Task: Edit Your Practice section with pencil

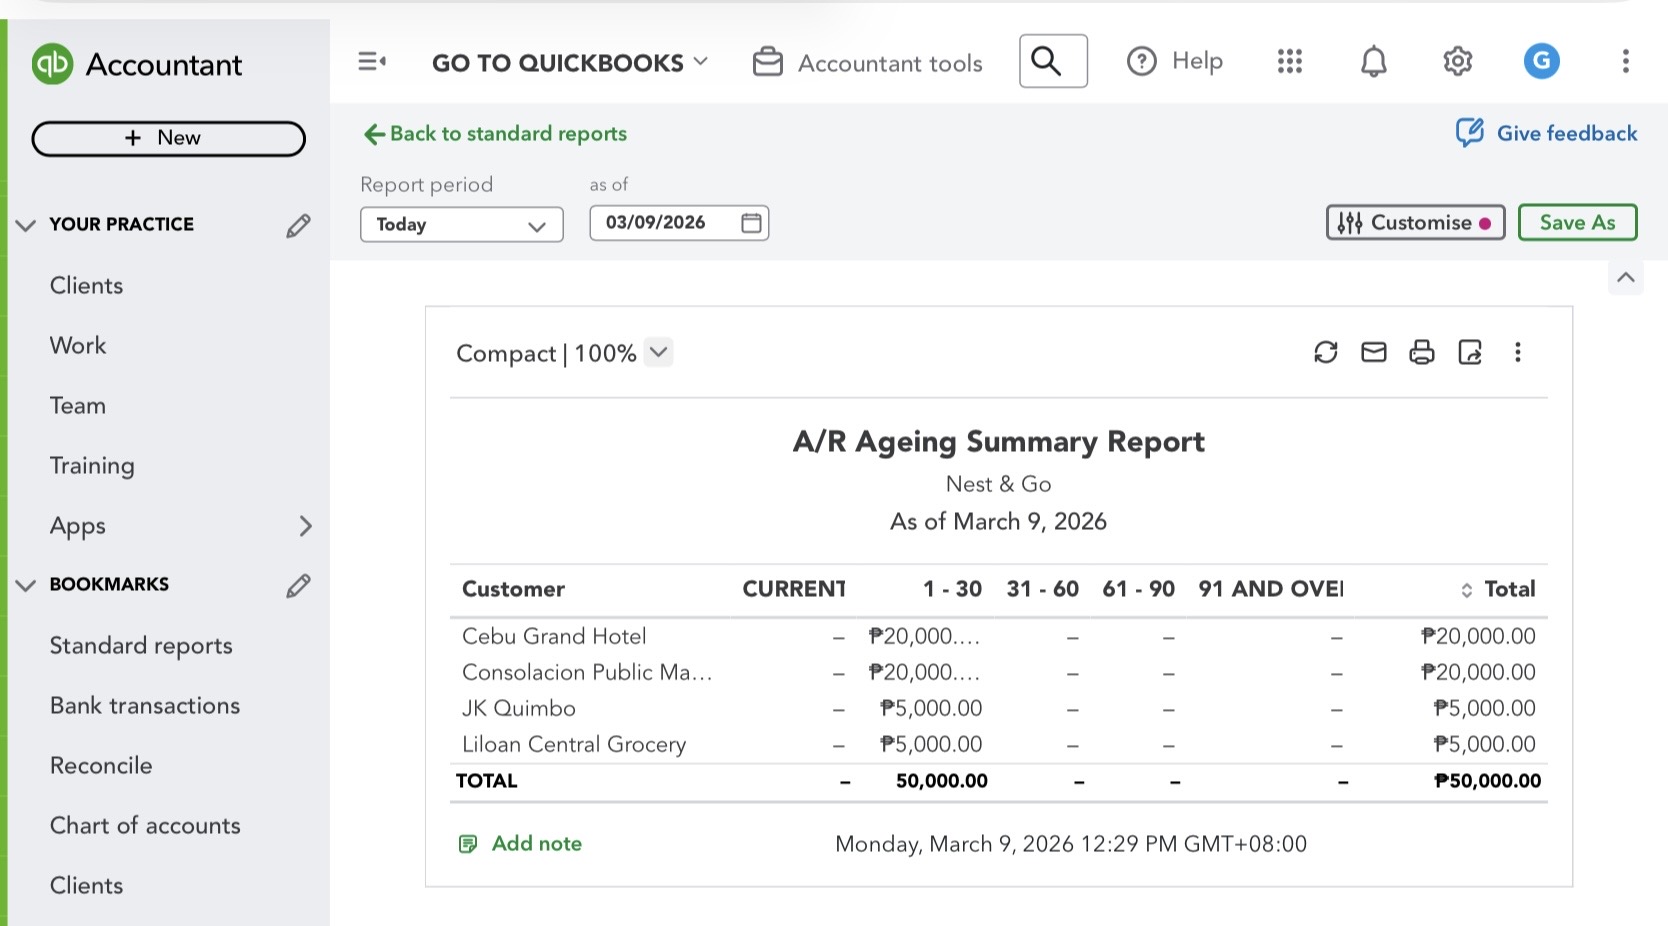Action: point(298,225)
